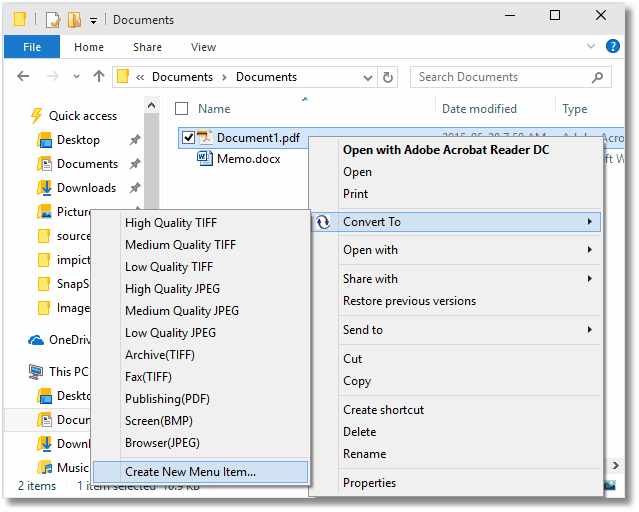The height and width of the screenshot is (512, 639).
Task: Open the Share ribbon tab
Action: (147, 47)
